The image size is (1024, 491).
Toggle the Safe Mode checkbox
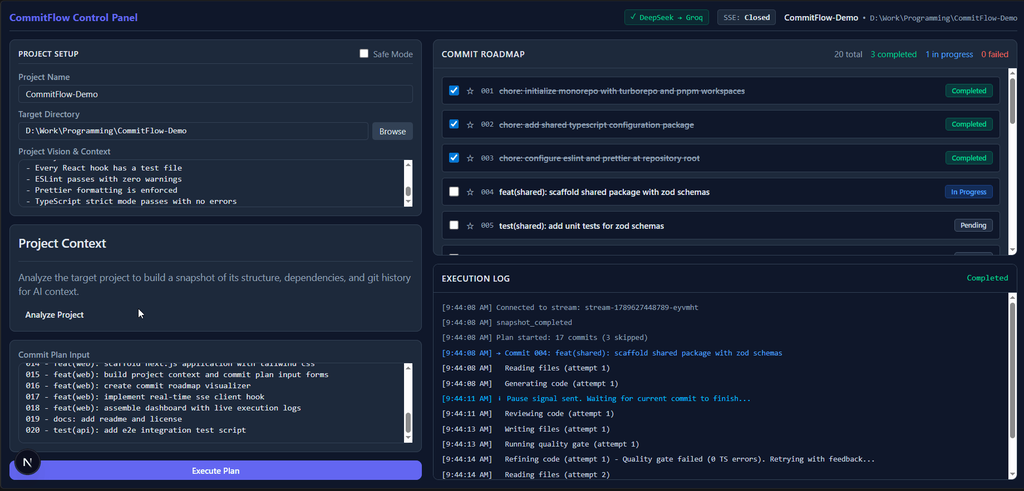pos(364,54)
